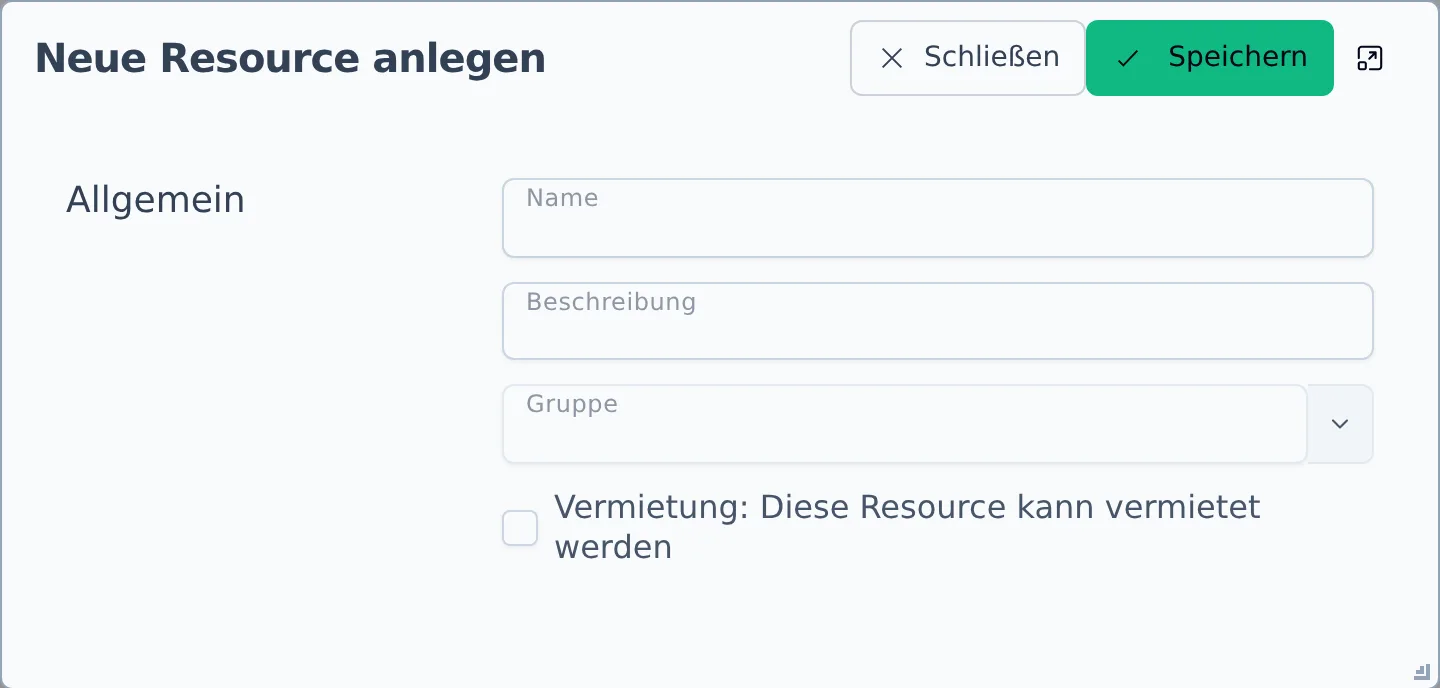Save with the Speichern button
The width and height of the screenshot is (1440, 688).
1210,58
